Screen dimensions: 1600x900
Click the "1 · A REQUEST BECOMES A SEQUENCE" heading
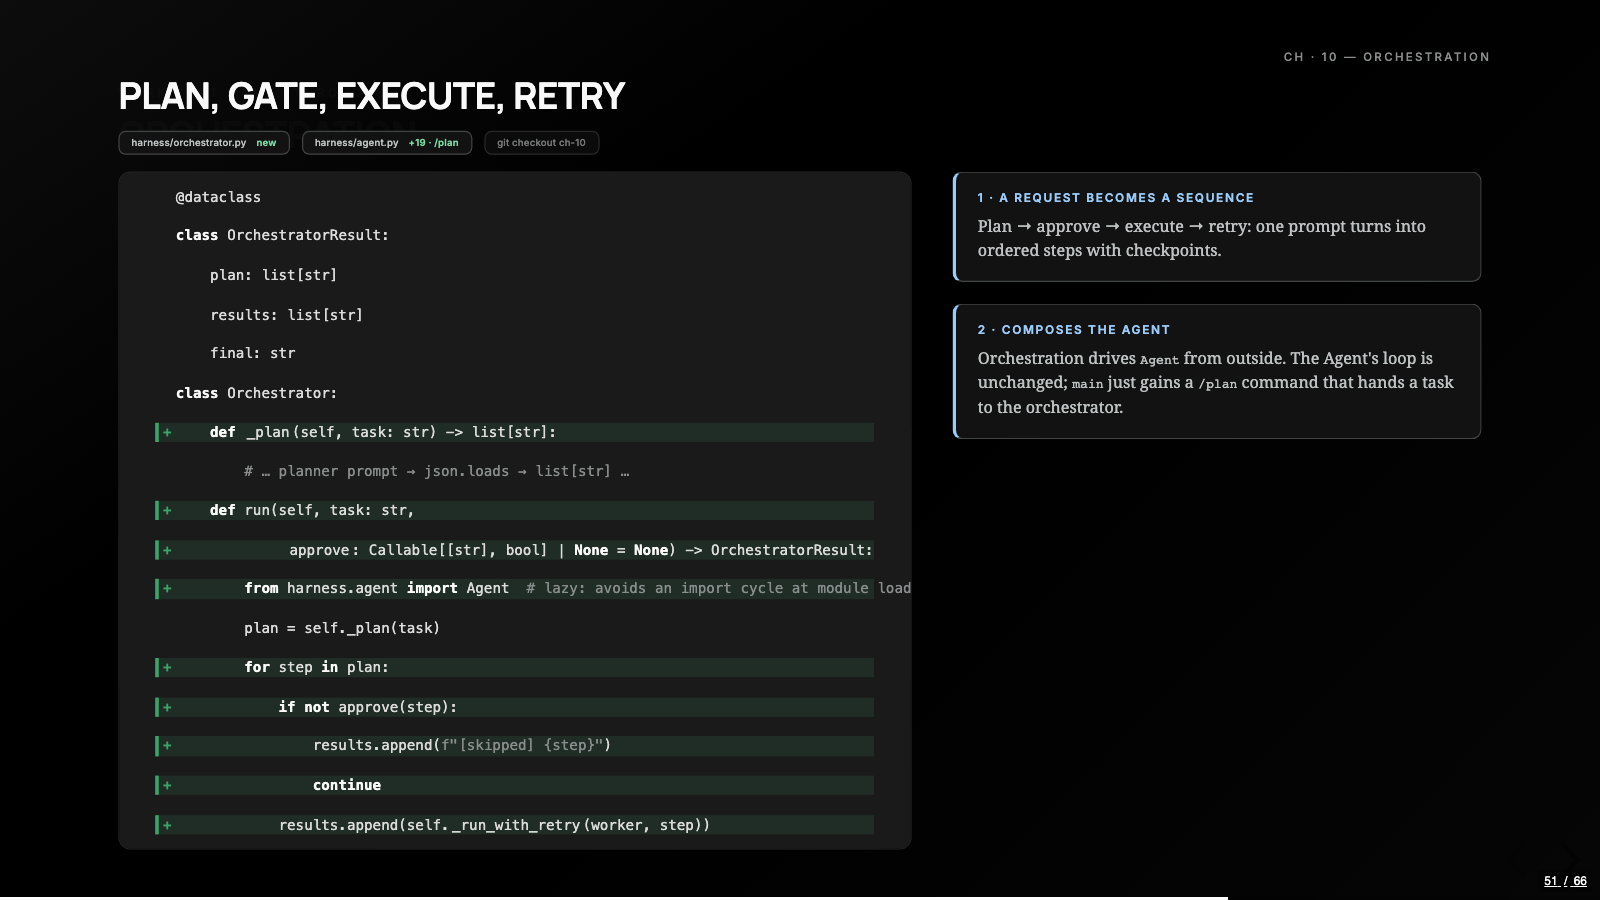pos(1115,198)
